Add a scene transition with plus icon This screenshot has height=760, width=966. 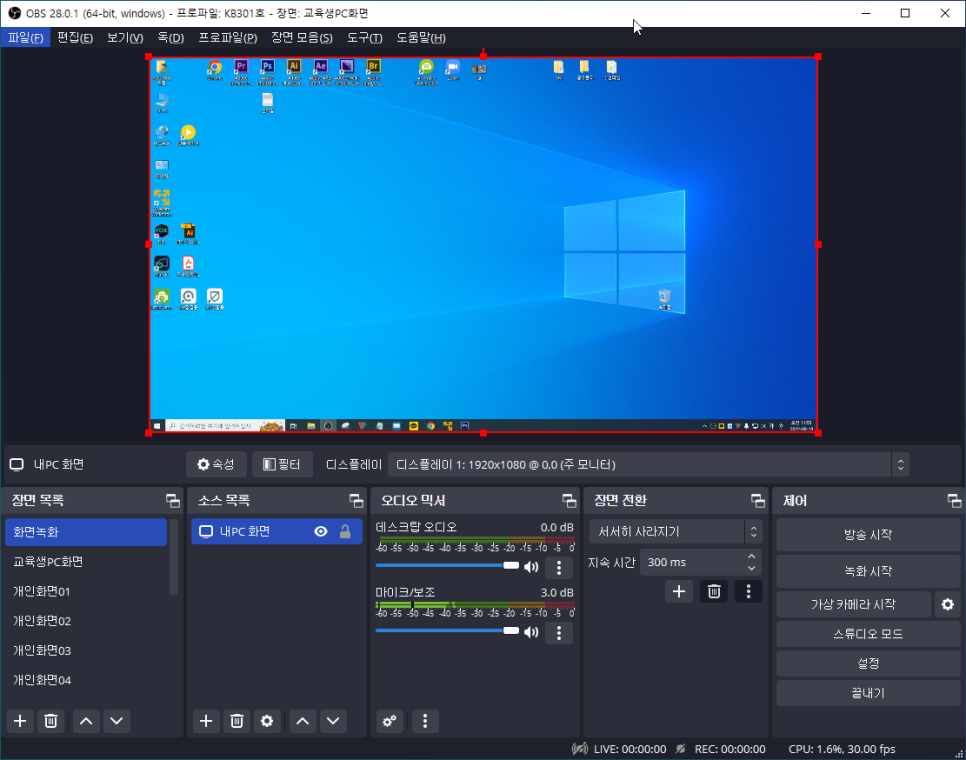point(679,591)
